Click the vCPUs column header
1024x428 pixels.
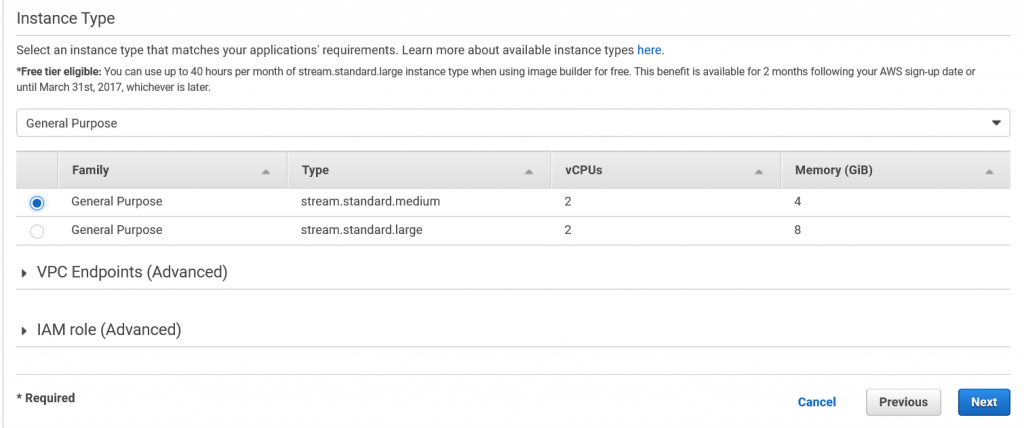pos(583,171)
